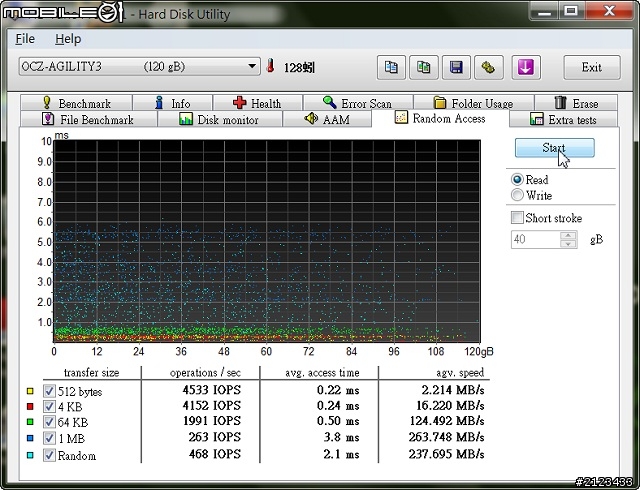The image size is (640, 490).
Task: Click the 'operations / sec' column header
Action: click(205, 373)
